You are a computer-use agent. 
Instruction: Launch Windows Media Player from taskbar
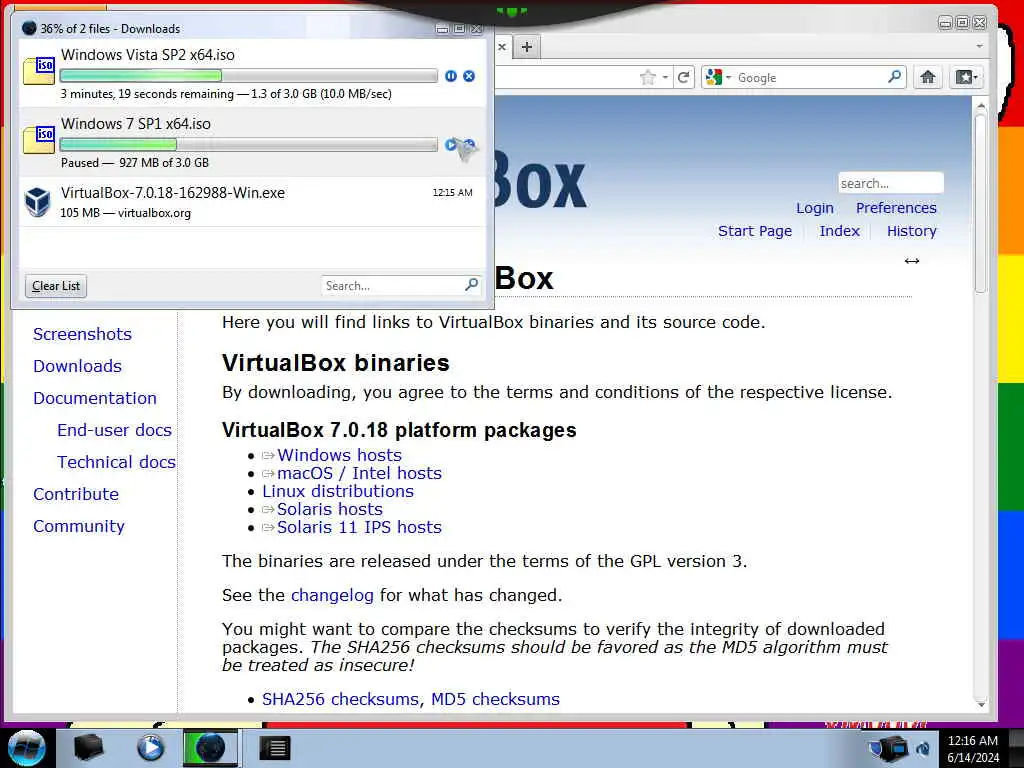(150, 748)
